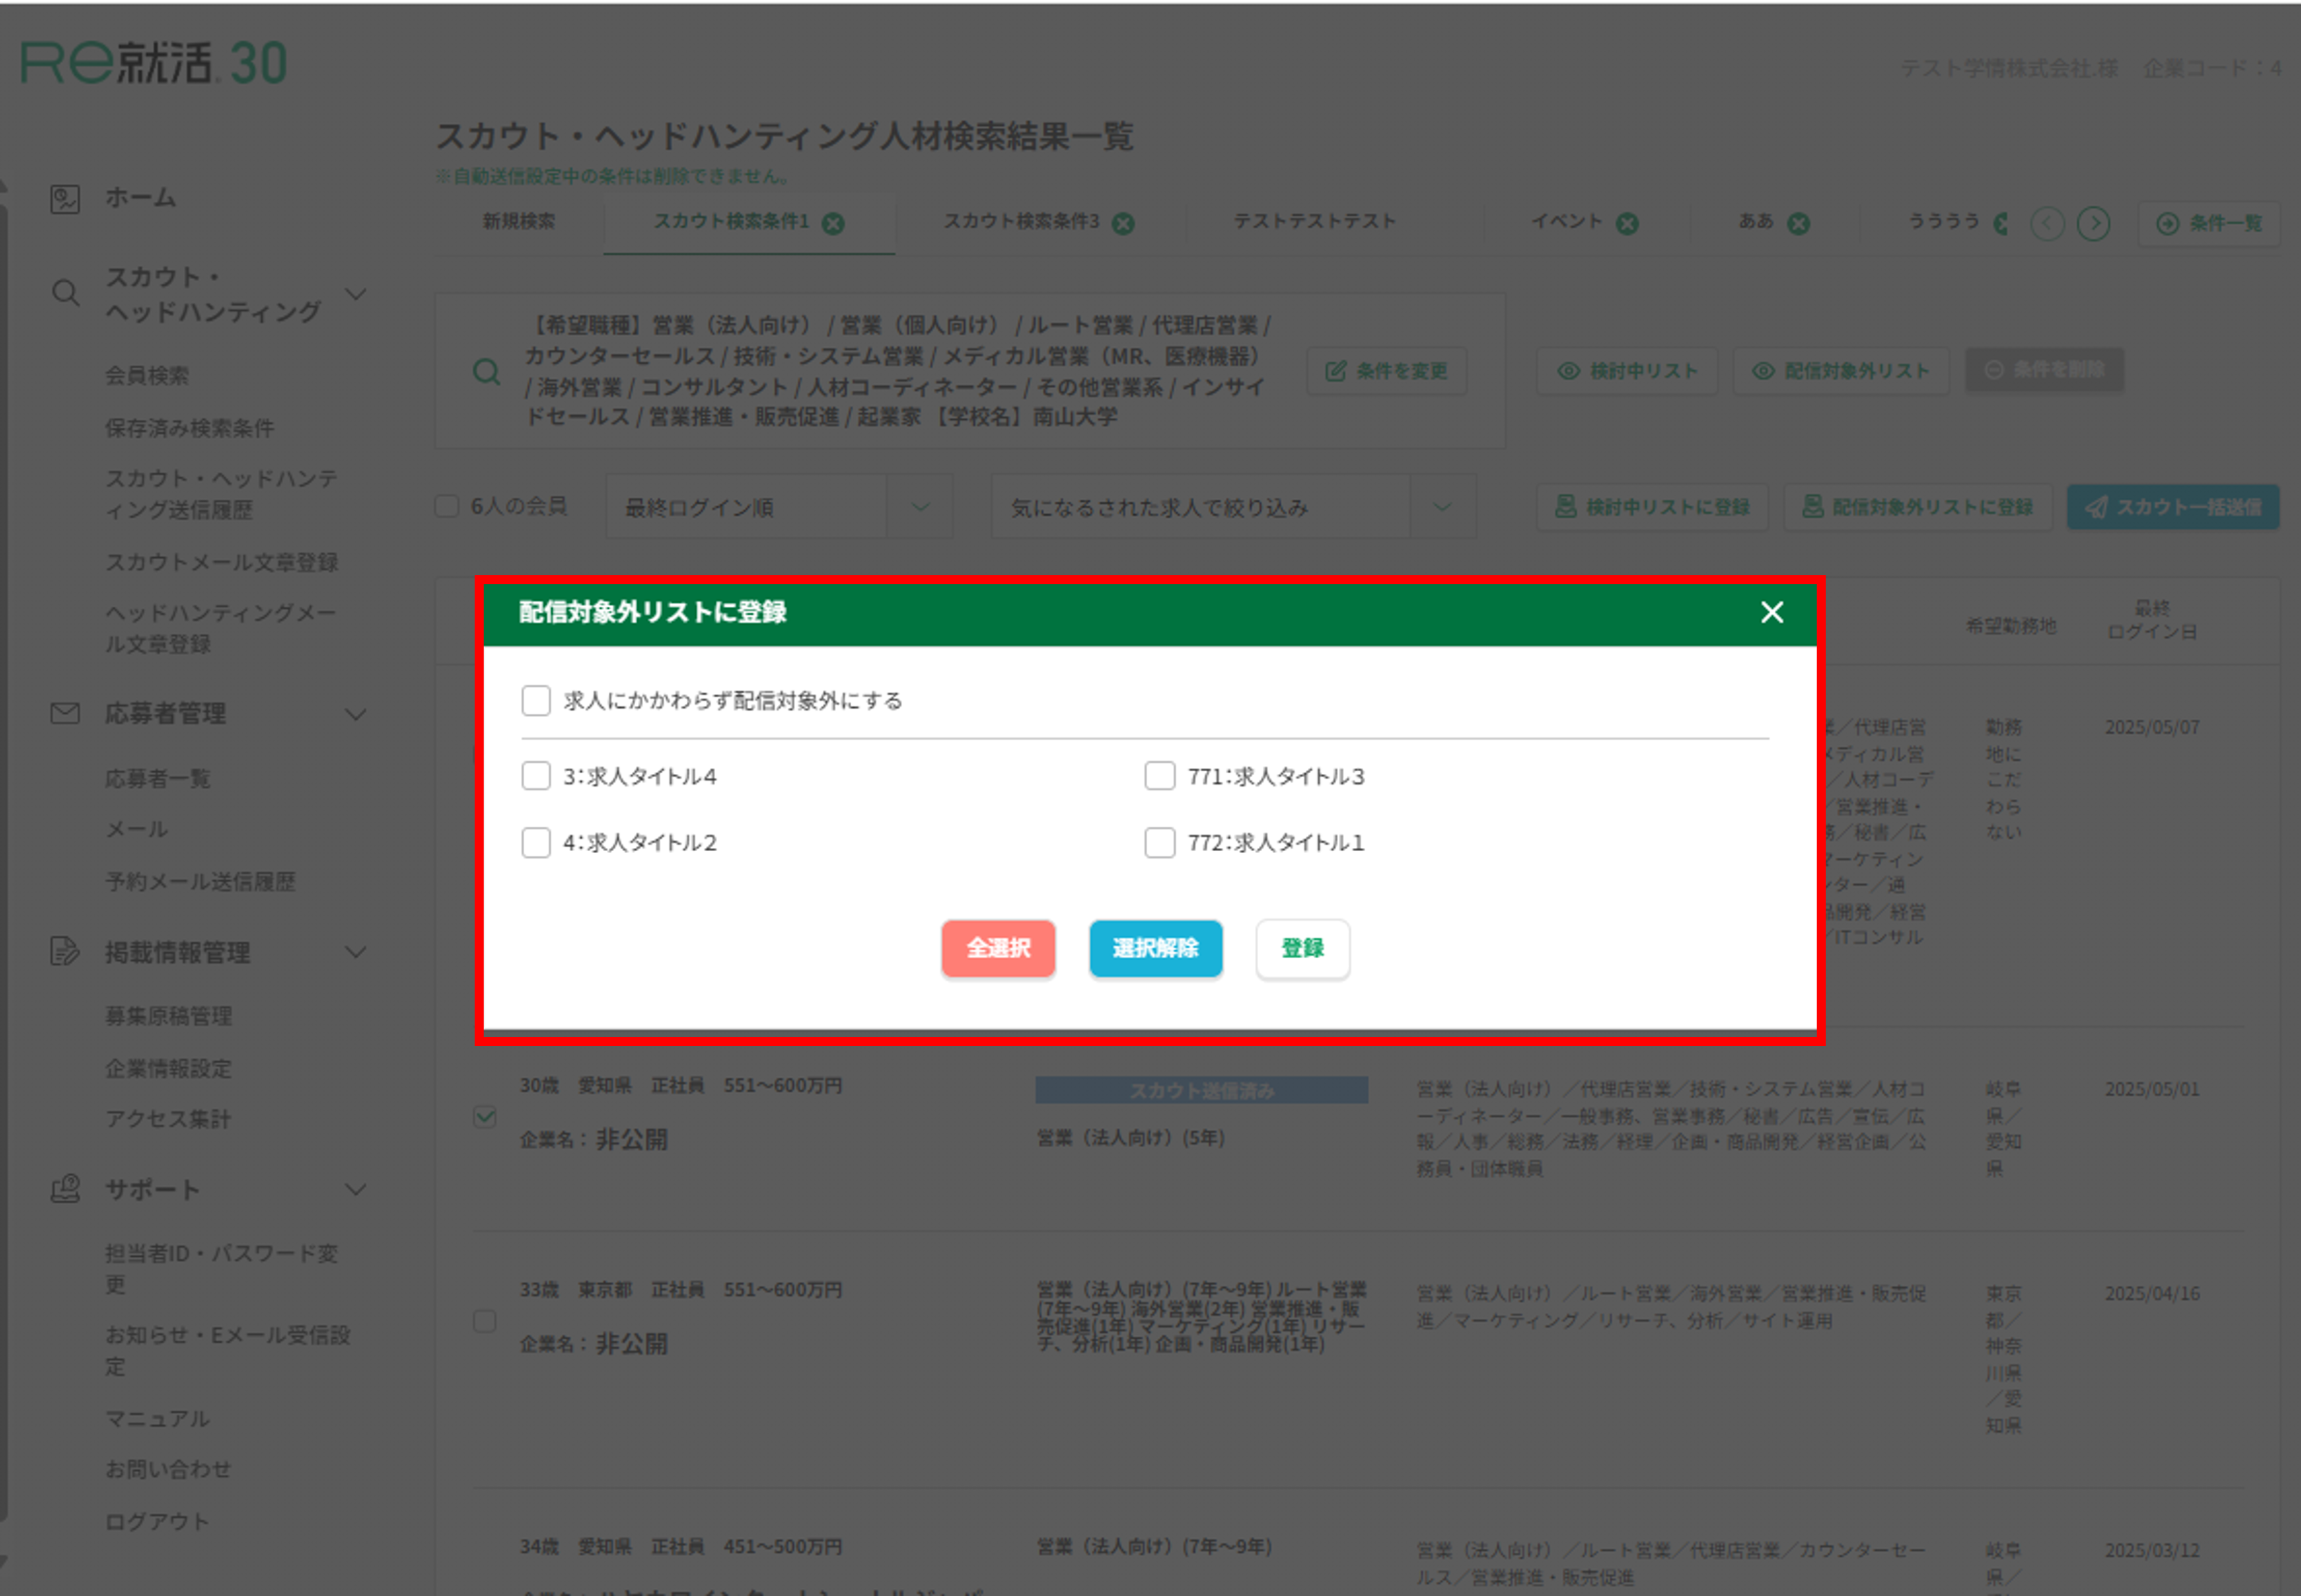Close the スカウト検索条件3 tab via X icon
The width and height of the screenshot is (2301, 1596).
point(1123,223)
